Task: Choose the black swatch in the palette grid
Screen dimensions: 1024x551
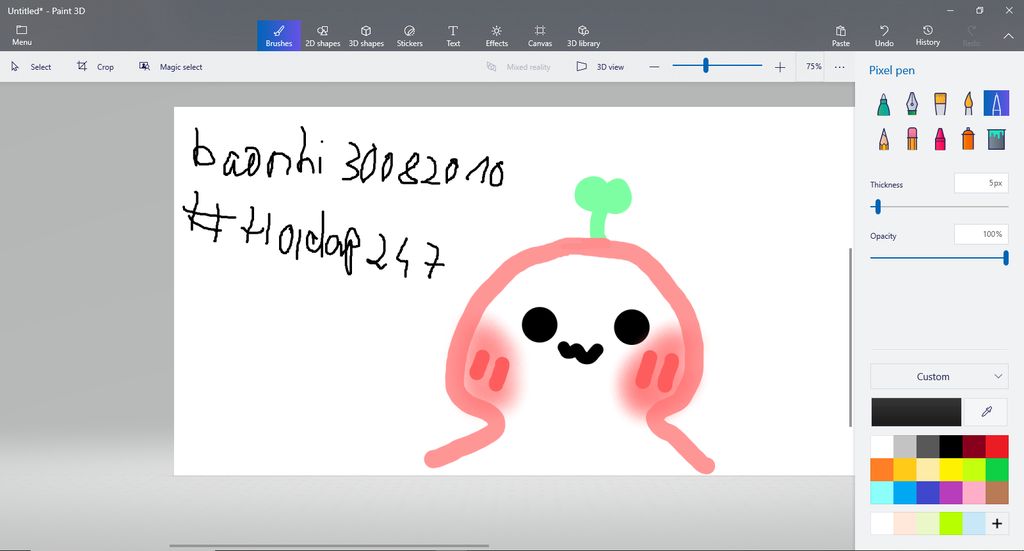Action: point(951,447)
